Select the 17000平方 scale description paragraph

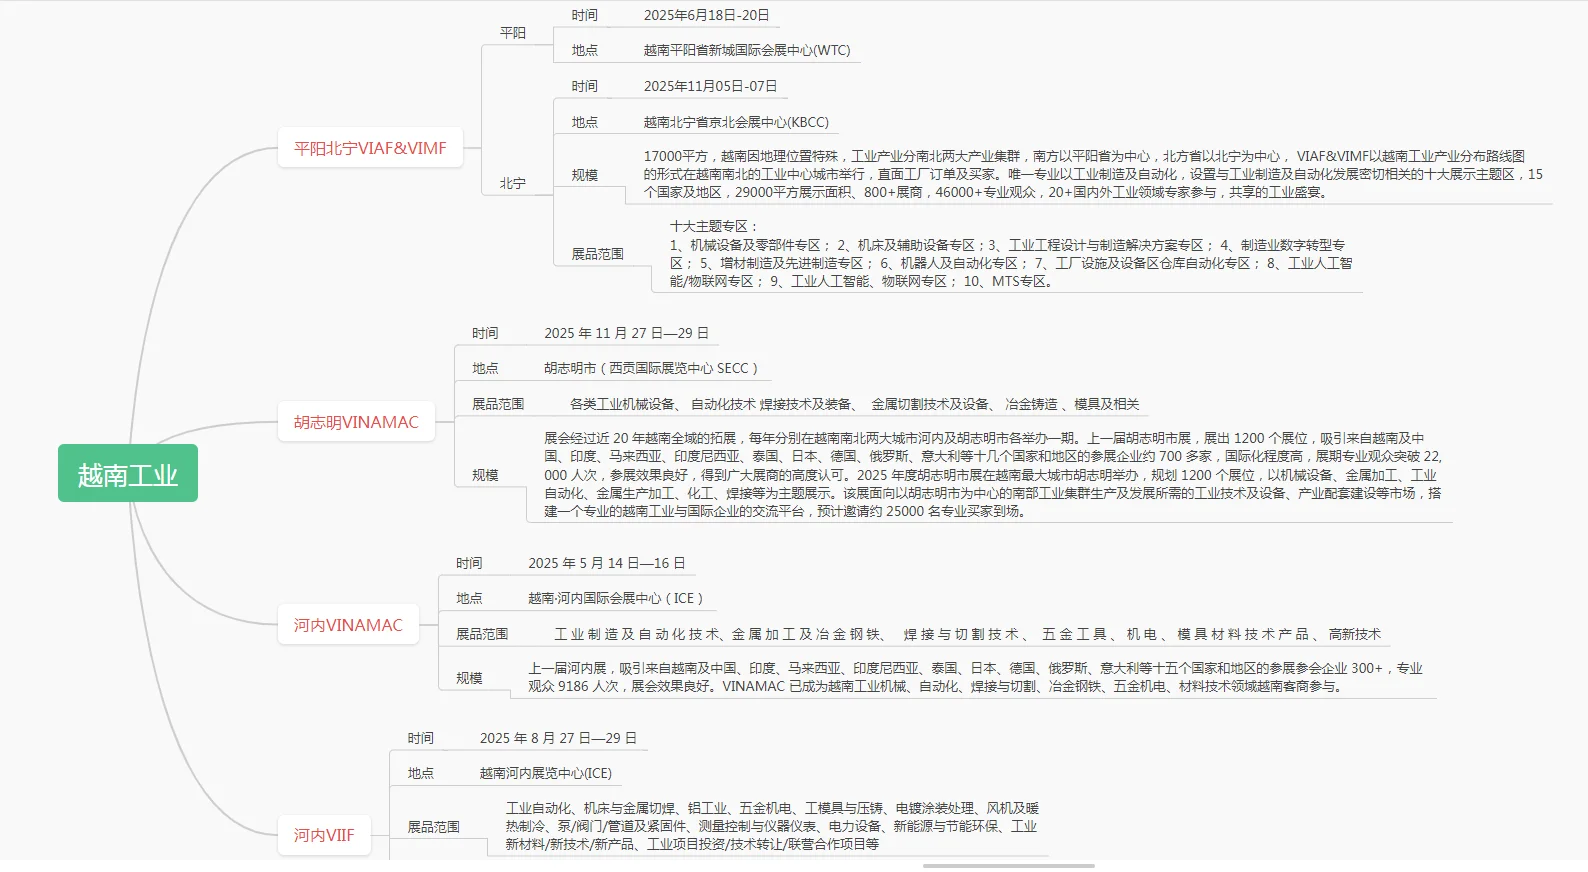[x=1093, y=174]
